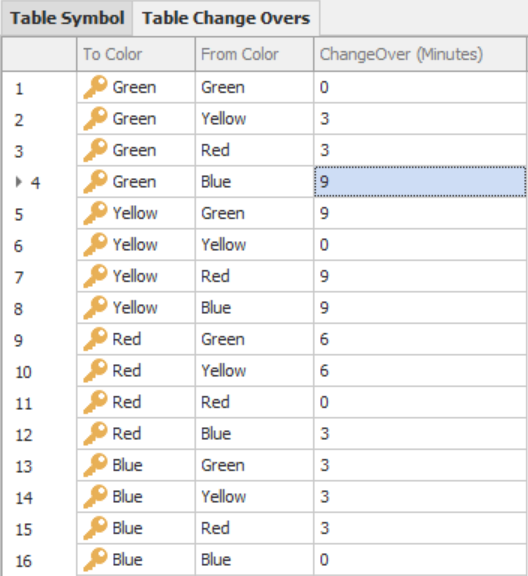
Task: Click the key icon in row 5
Action: pyautogui.click(x=95, y=213)
